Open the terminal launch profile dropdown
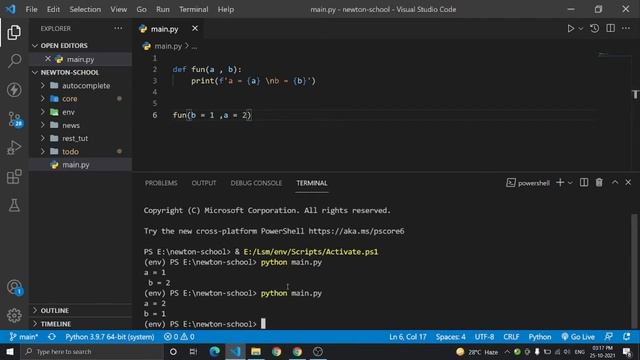This screenshot has height=360, width=640. [570, 182]
